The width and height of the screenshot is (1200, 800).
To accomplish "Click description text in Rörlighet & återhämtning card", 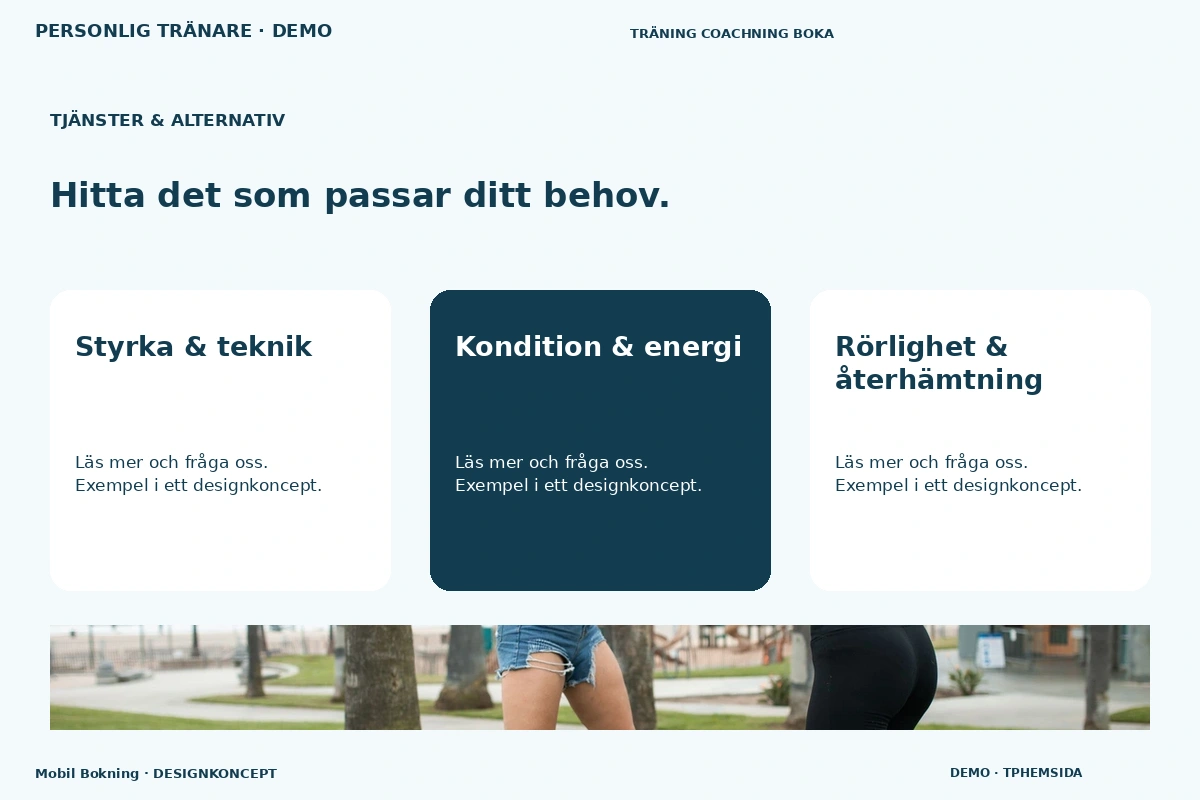I will coord(958,474).
